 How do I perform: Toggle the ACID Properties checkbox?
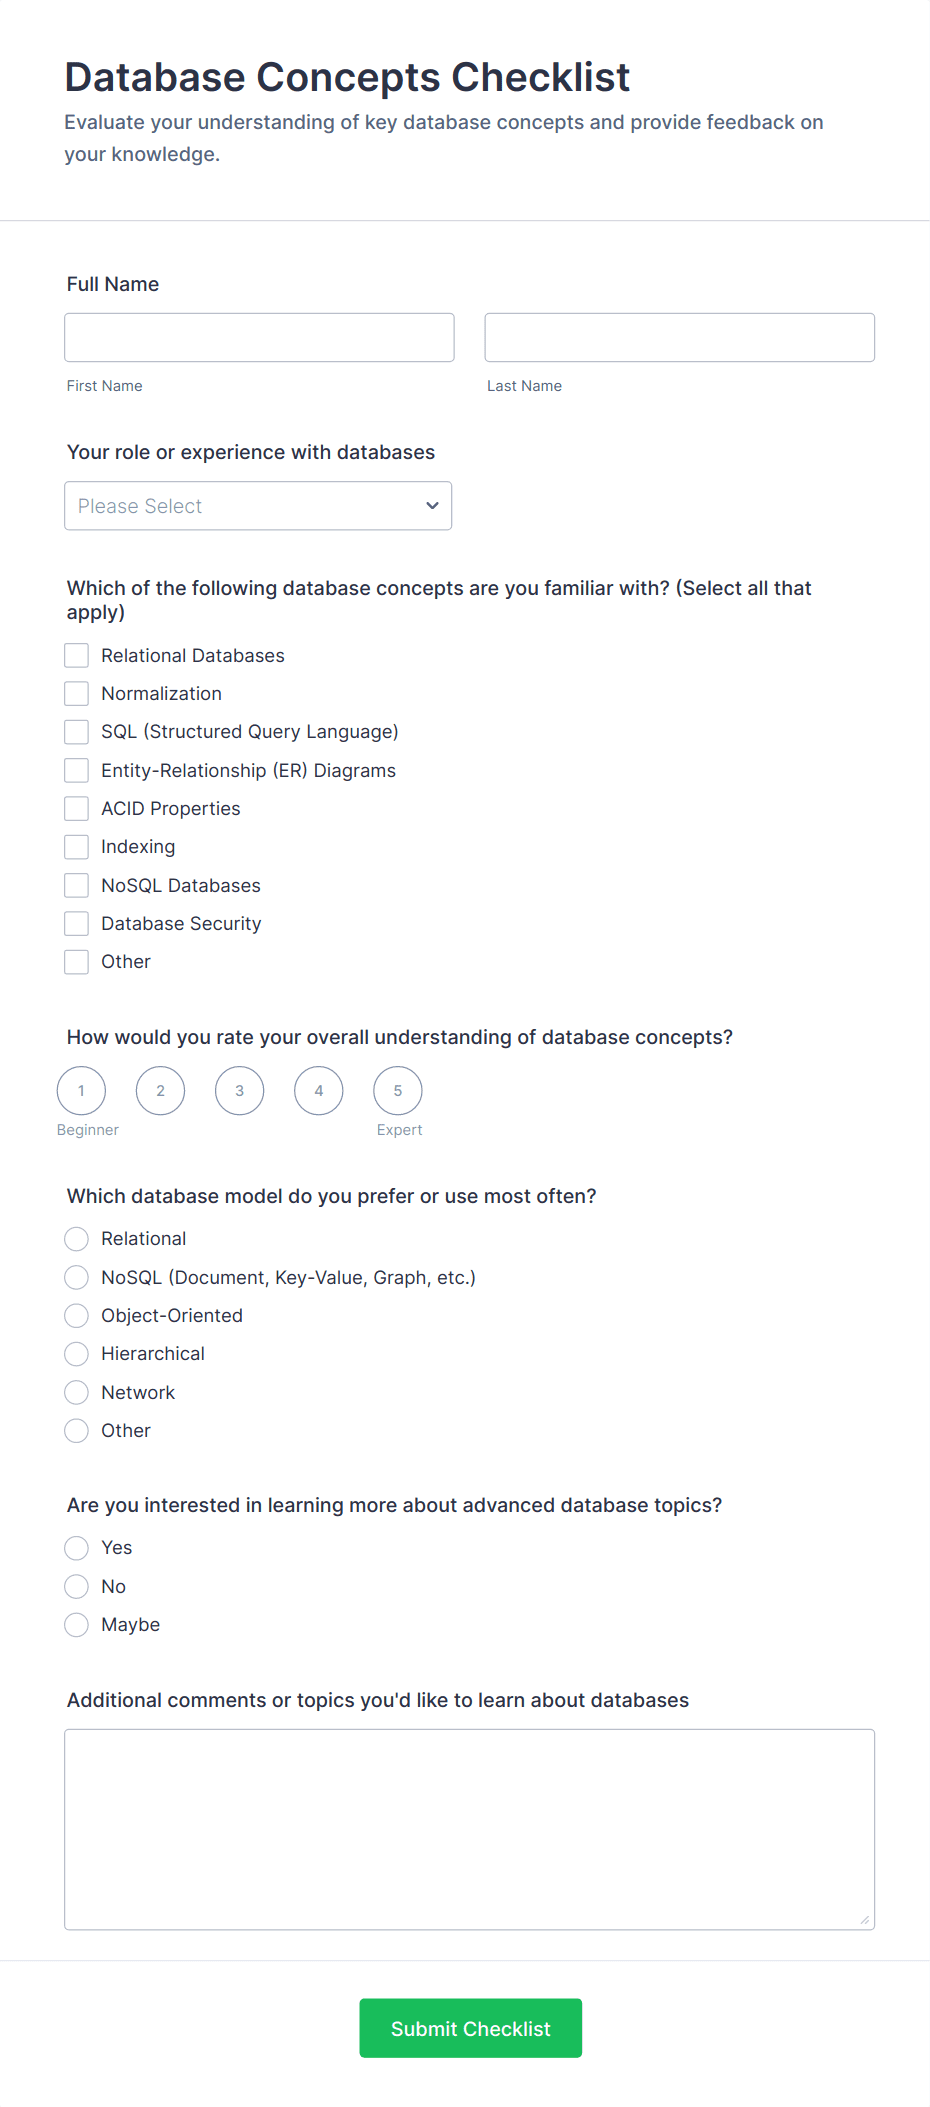(x=76, y=808)
